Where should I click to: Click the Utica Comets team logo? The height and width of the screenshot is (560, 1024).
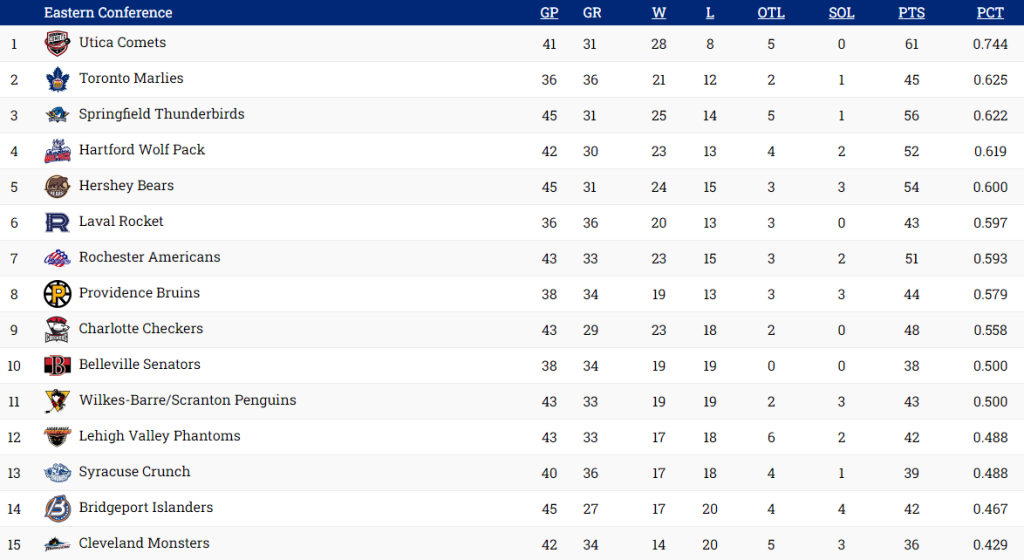[x=57, y=43]
